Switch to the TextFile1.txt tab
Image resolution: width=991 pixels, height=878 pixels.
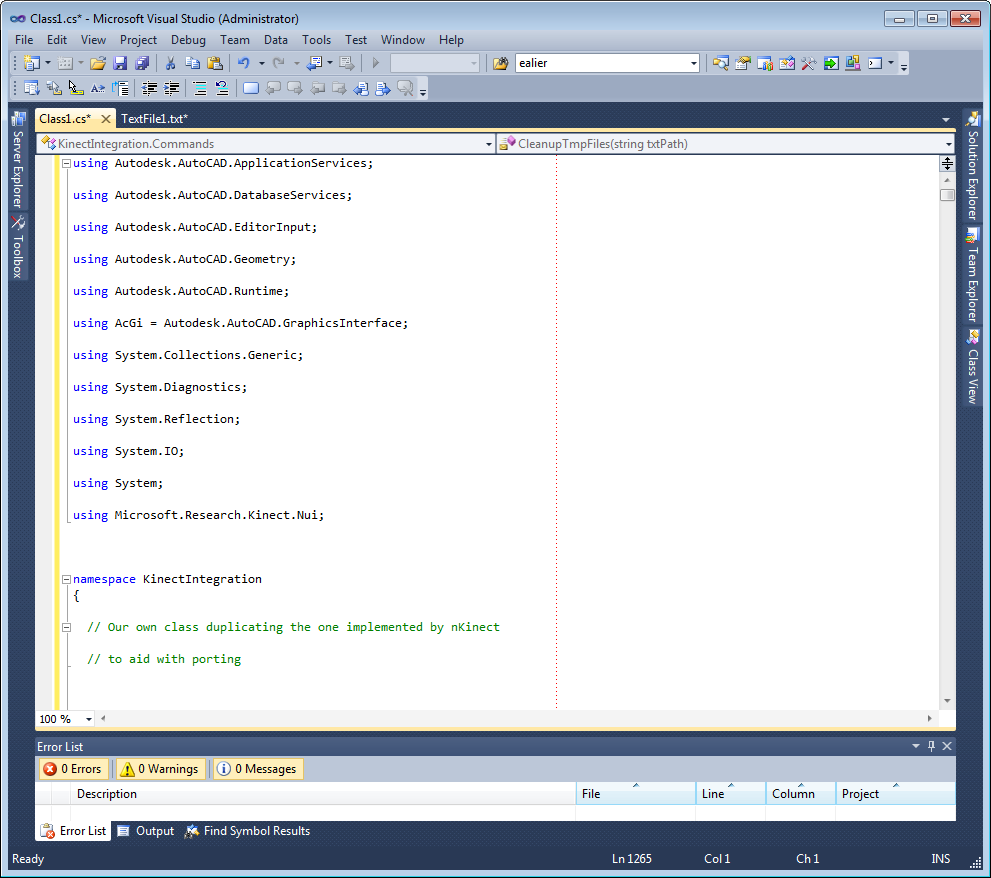click(154, 119)
